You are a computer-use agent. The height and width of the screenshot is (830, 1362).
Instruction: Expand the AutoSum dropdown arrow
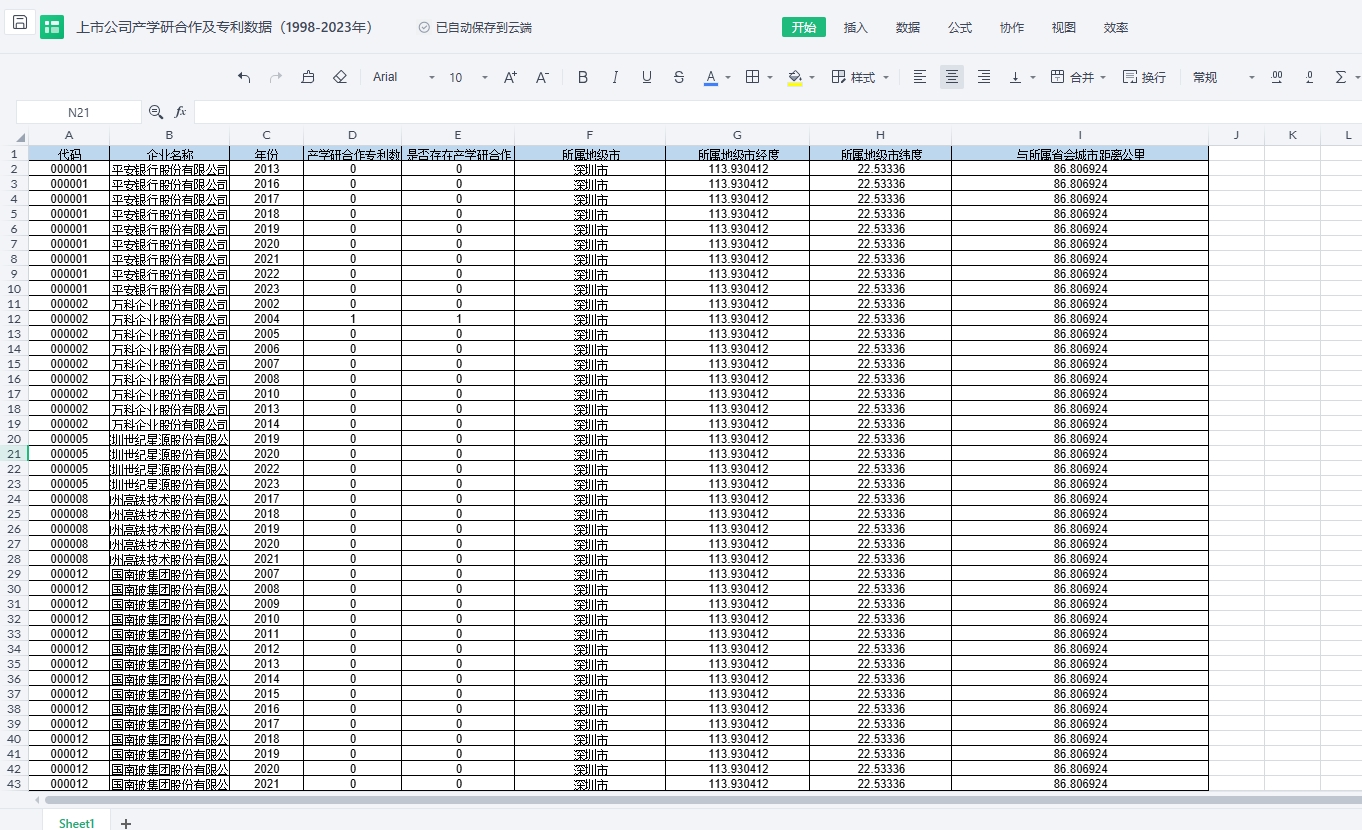1356,77
